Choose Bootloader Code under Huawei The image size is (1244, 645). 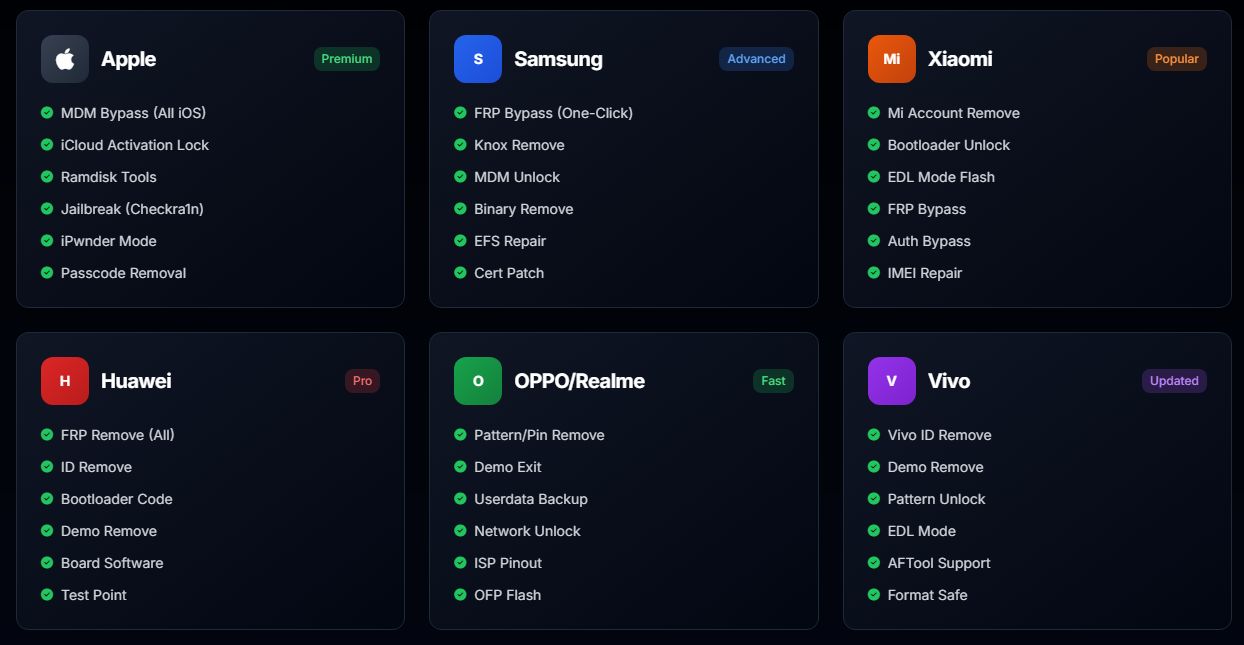(x=116, y=499)
